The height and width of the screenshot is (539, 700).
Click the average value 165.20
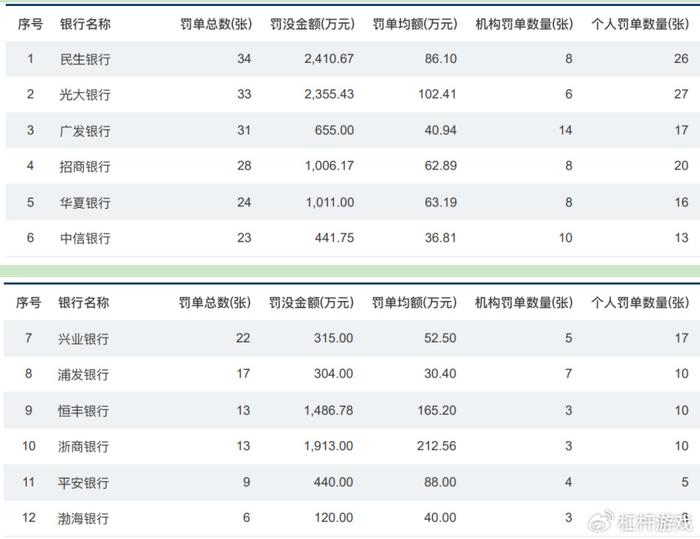click(437, 410)
